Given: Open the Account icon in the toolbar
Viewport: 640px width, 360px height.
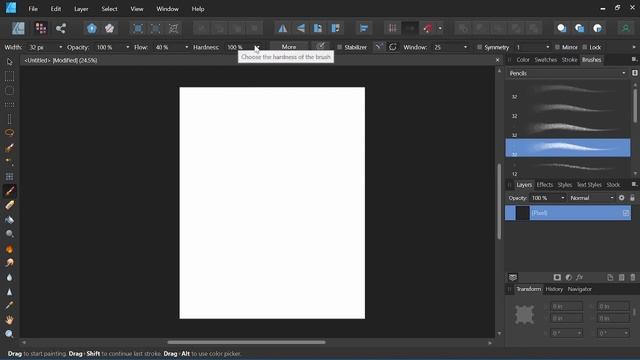Looking at the screenshot, I should pos(625,28).
